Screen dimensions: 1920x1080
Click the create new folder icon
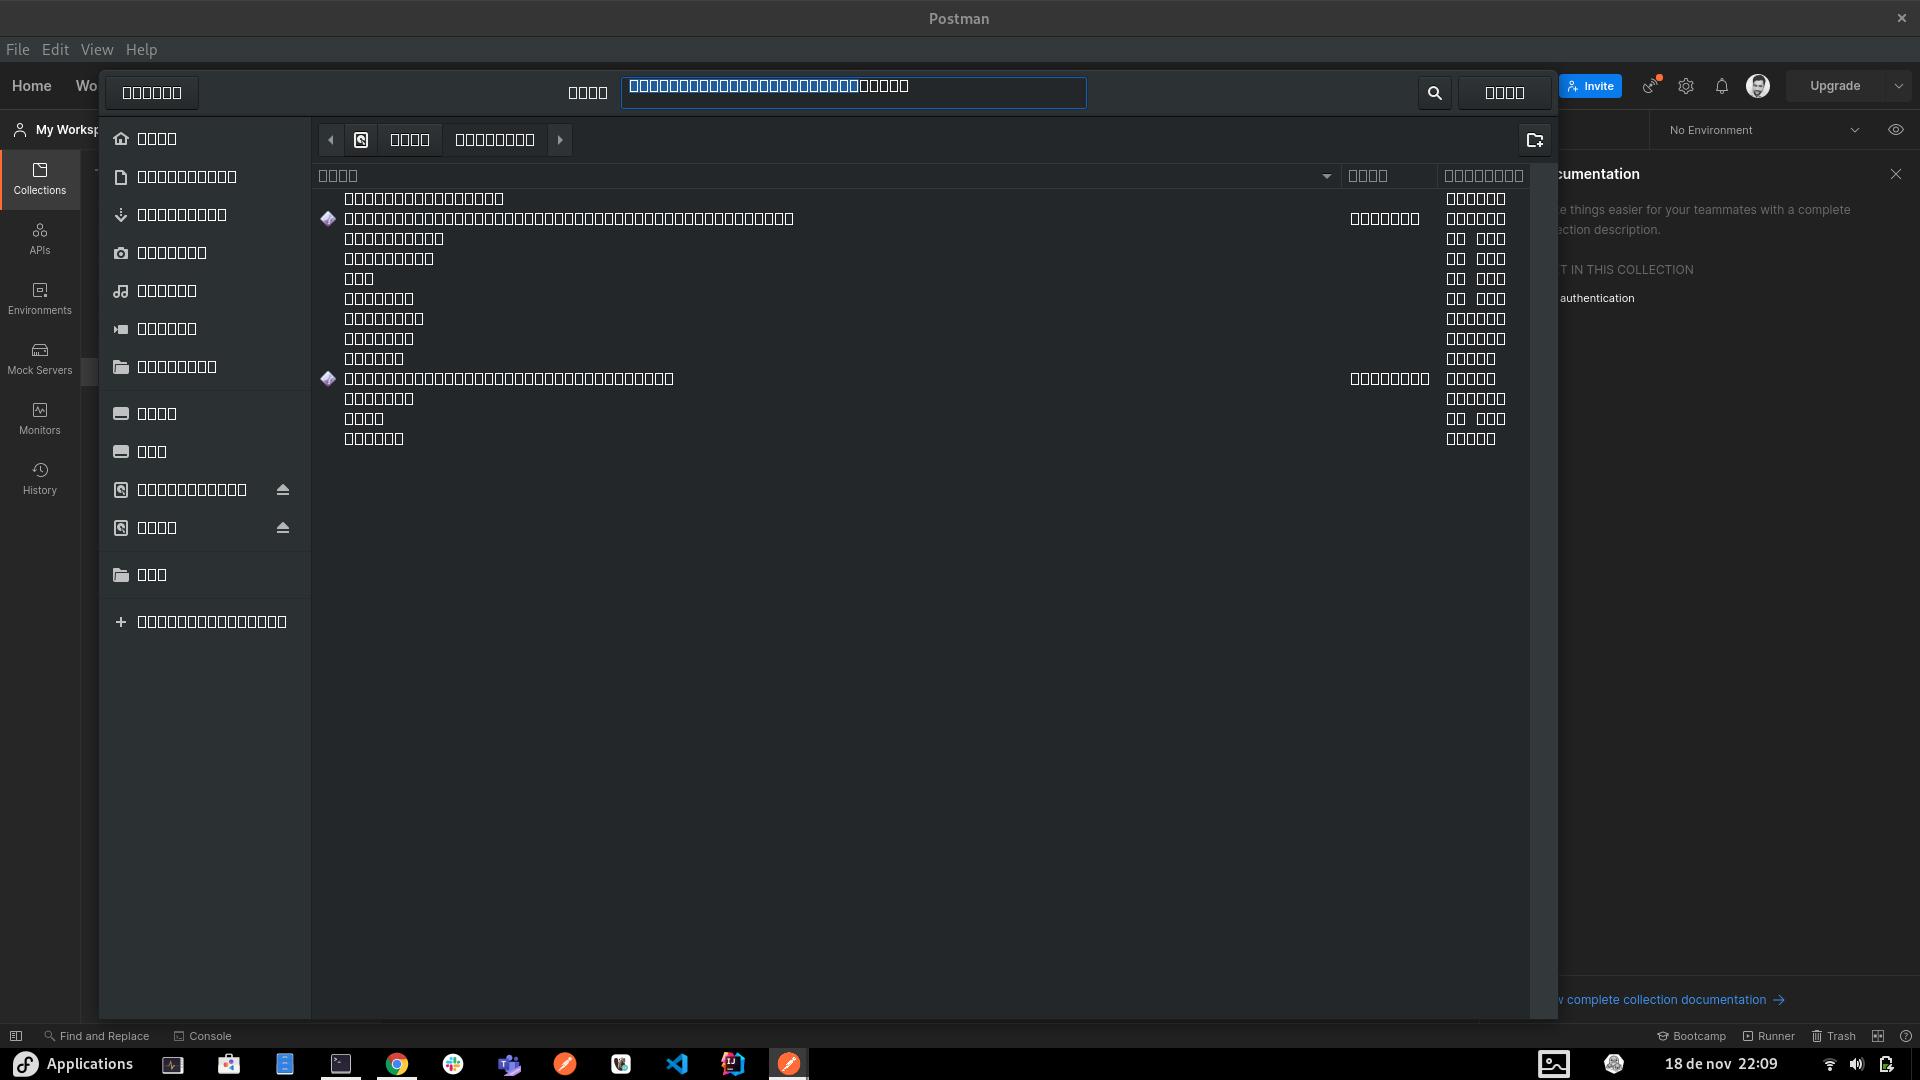(x=1534, y=140)
